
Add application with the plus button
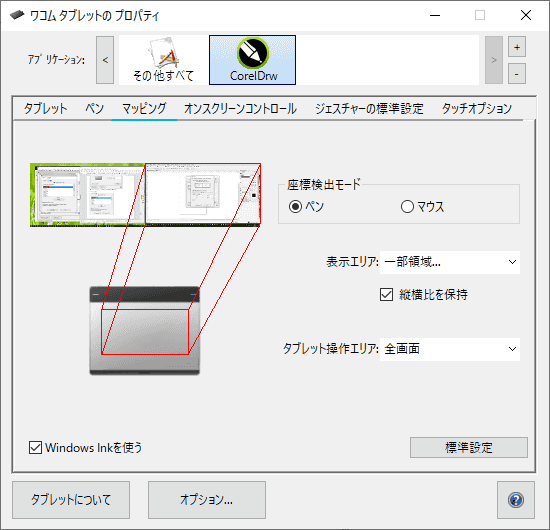coord(517,47)
